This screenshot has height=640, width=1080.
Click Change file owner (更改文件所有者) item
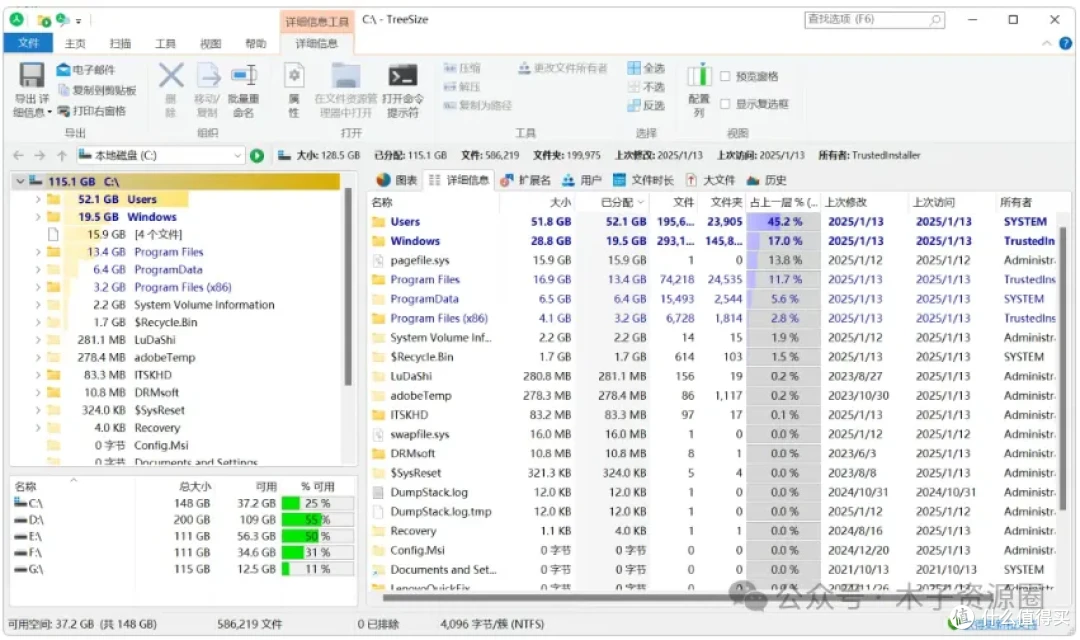(x=563, y=68)
